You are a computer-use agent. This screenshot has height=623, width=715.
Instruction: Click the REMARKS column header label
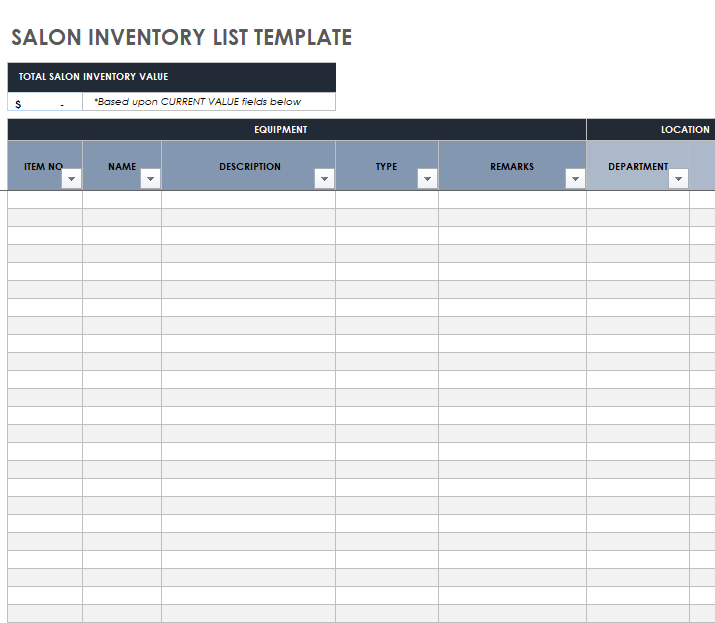[x=511, y=166]
